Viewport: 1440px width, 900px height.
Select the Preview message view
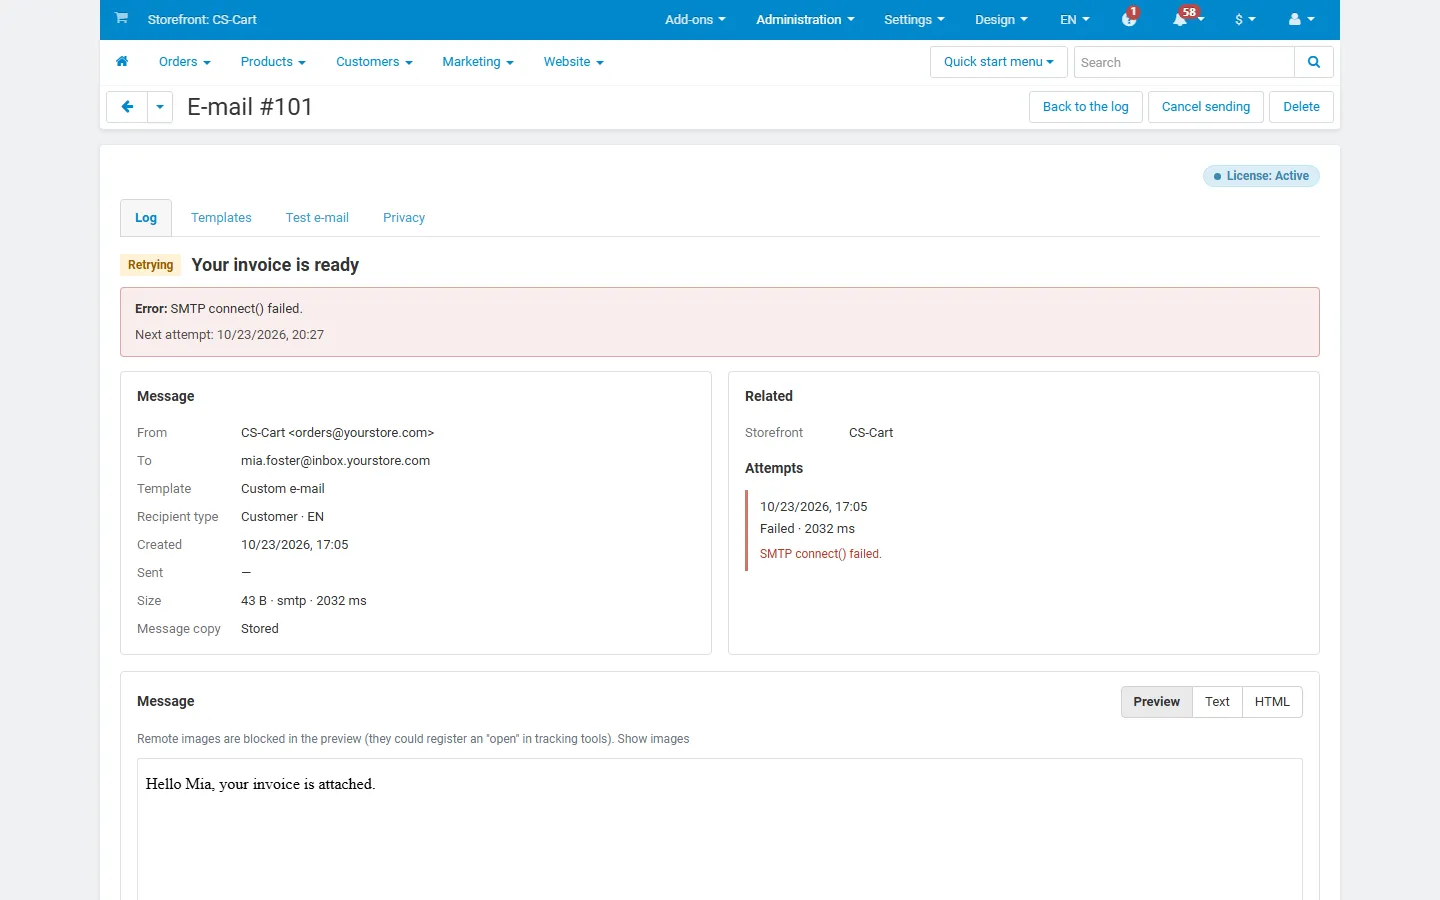pyautogui.click(x=1157, y=702)
